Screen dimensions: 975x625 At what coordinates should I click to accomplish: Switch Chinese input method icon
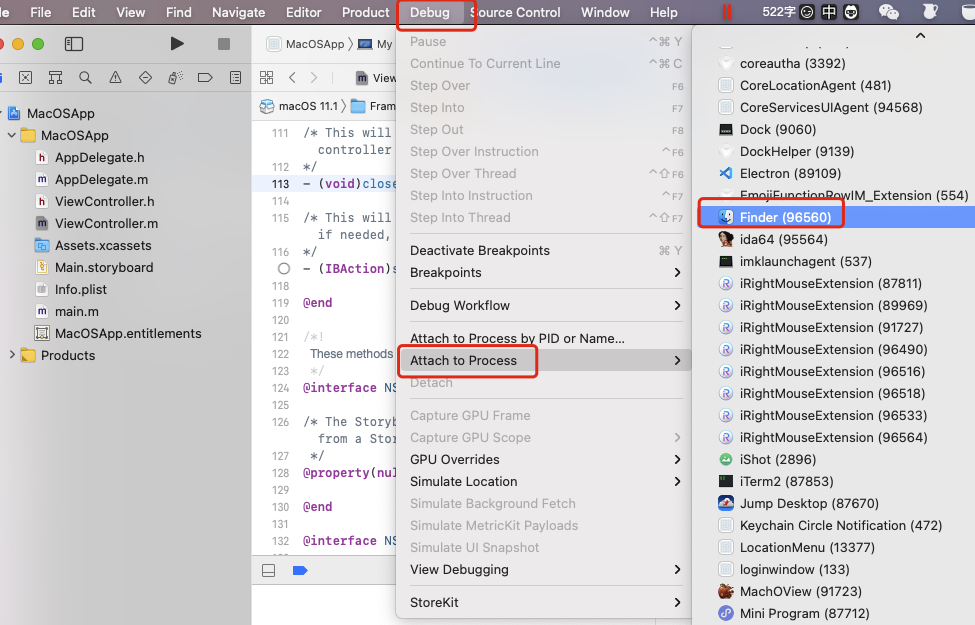click(x=829, y=12)
